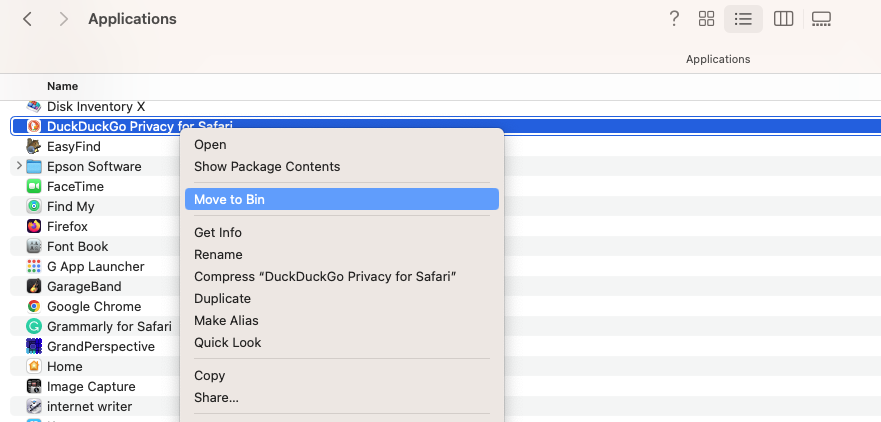This screenshot has height=422, width=881.
Task: Click the Google Chrome app icon
Action: click(x=34, y=306)
